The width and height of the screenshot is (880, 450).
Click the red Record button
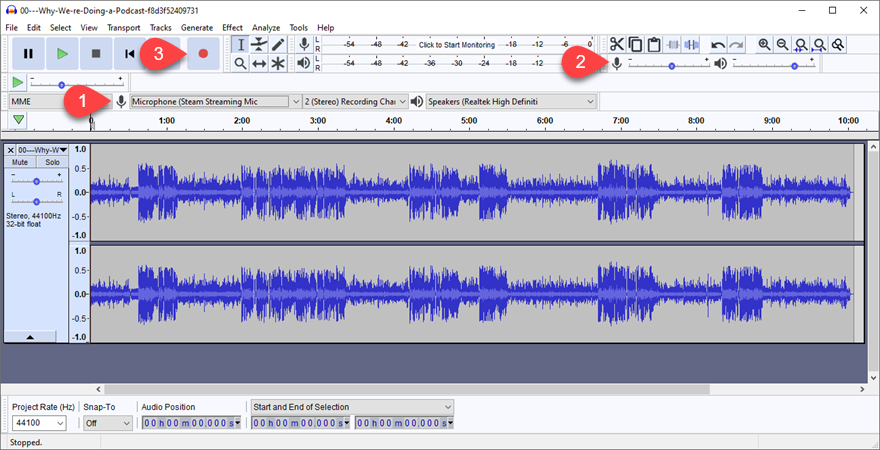(x=203, y=53)
